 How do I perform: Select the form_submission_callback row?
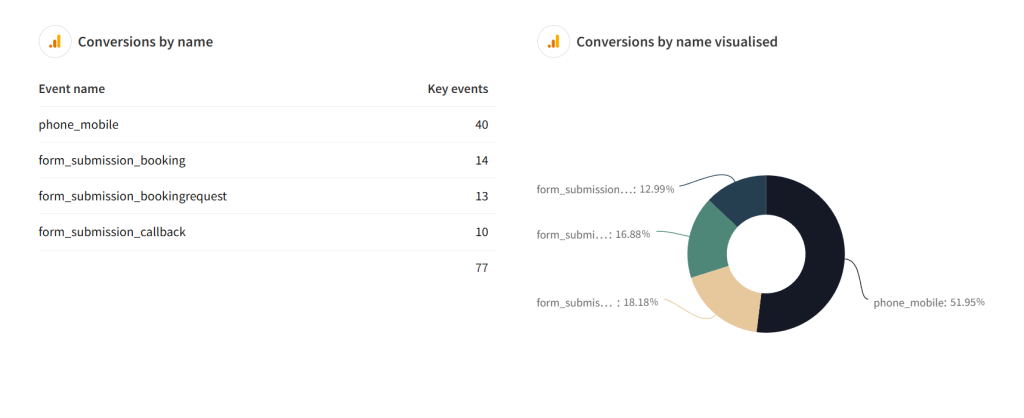pos(267,232)
